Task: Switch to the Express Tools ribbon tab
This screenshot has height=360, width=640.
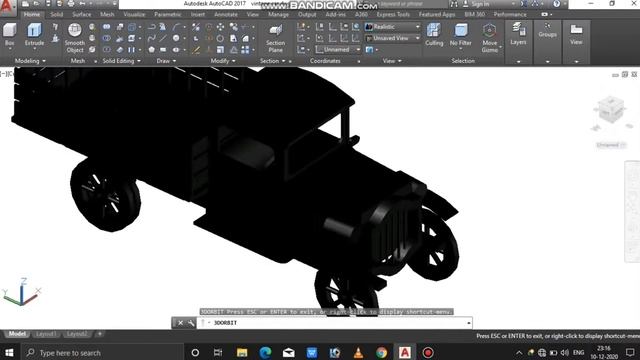Action: [x=393, y=14]
